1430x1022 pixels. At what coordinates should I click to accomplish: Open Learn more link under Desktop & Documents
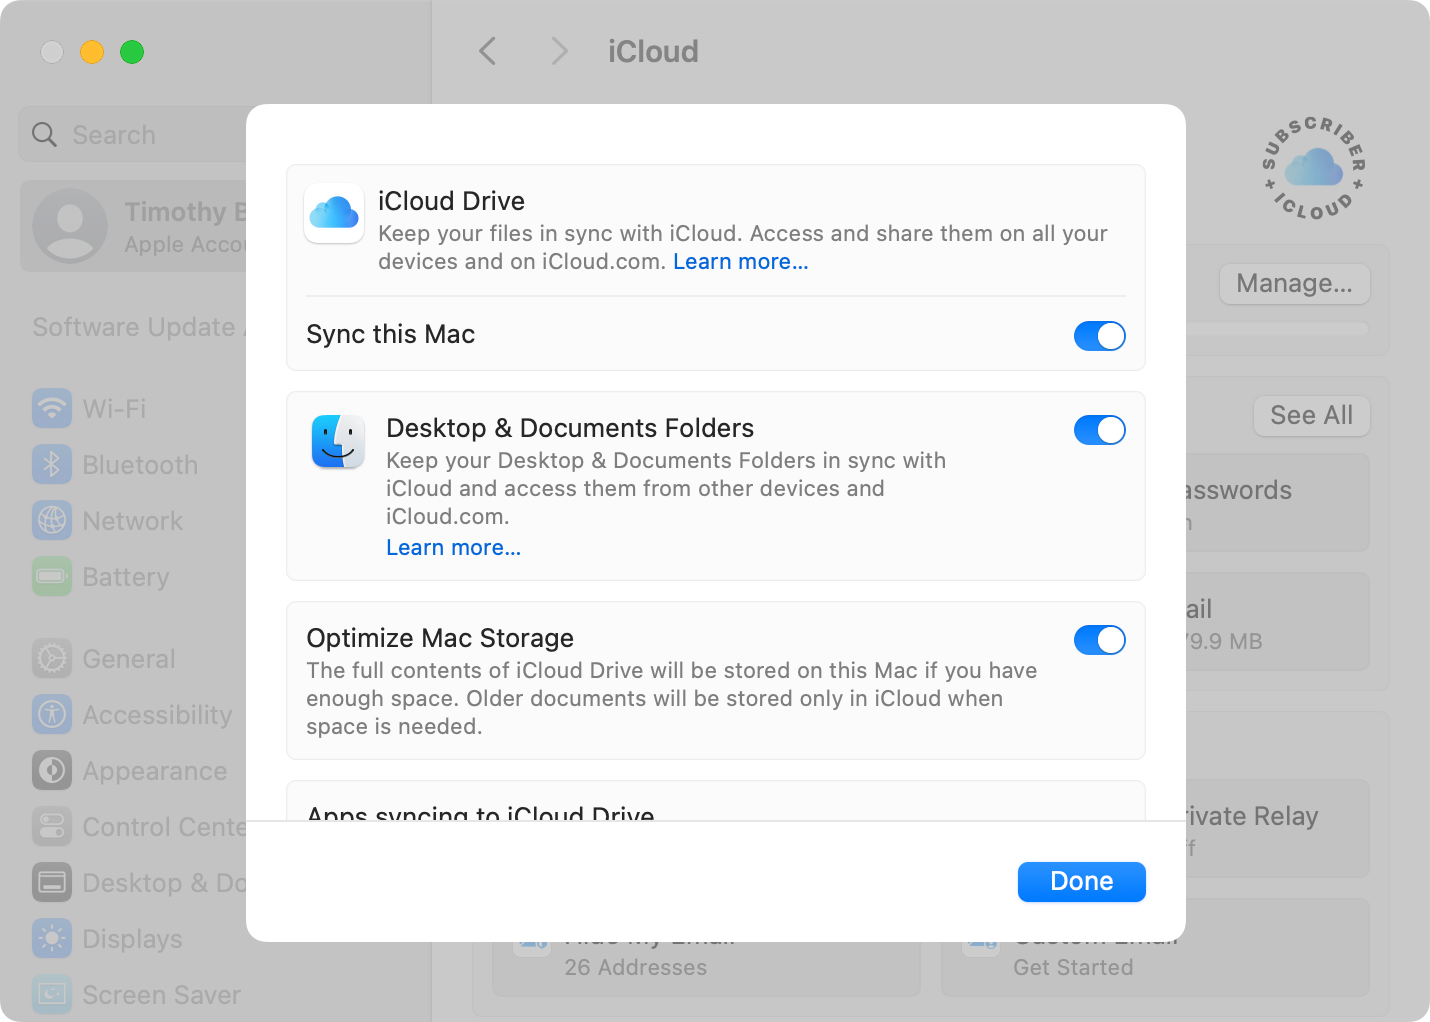[453, 548]
